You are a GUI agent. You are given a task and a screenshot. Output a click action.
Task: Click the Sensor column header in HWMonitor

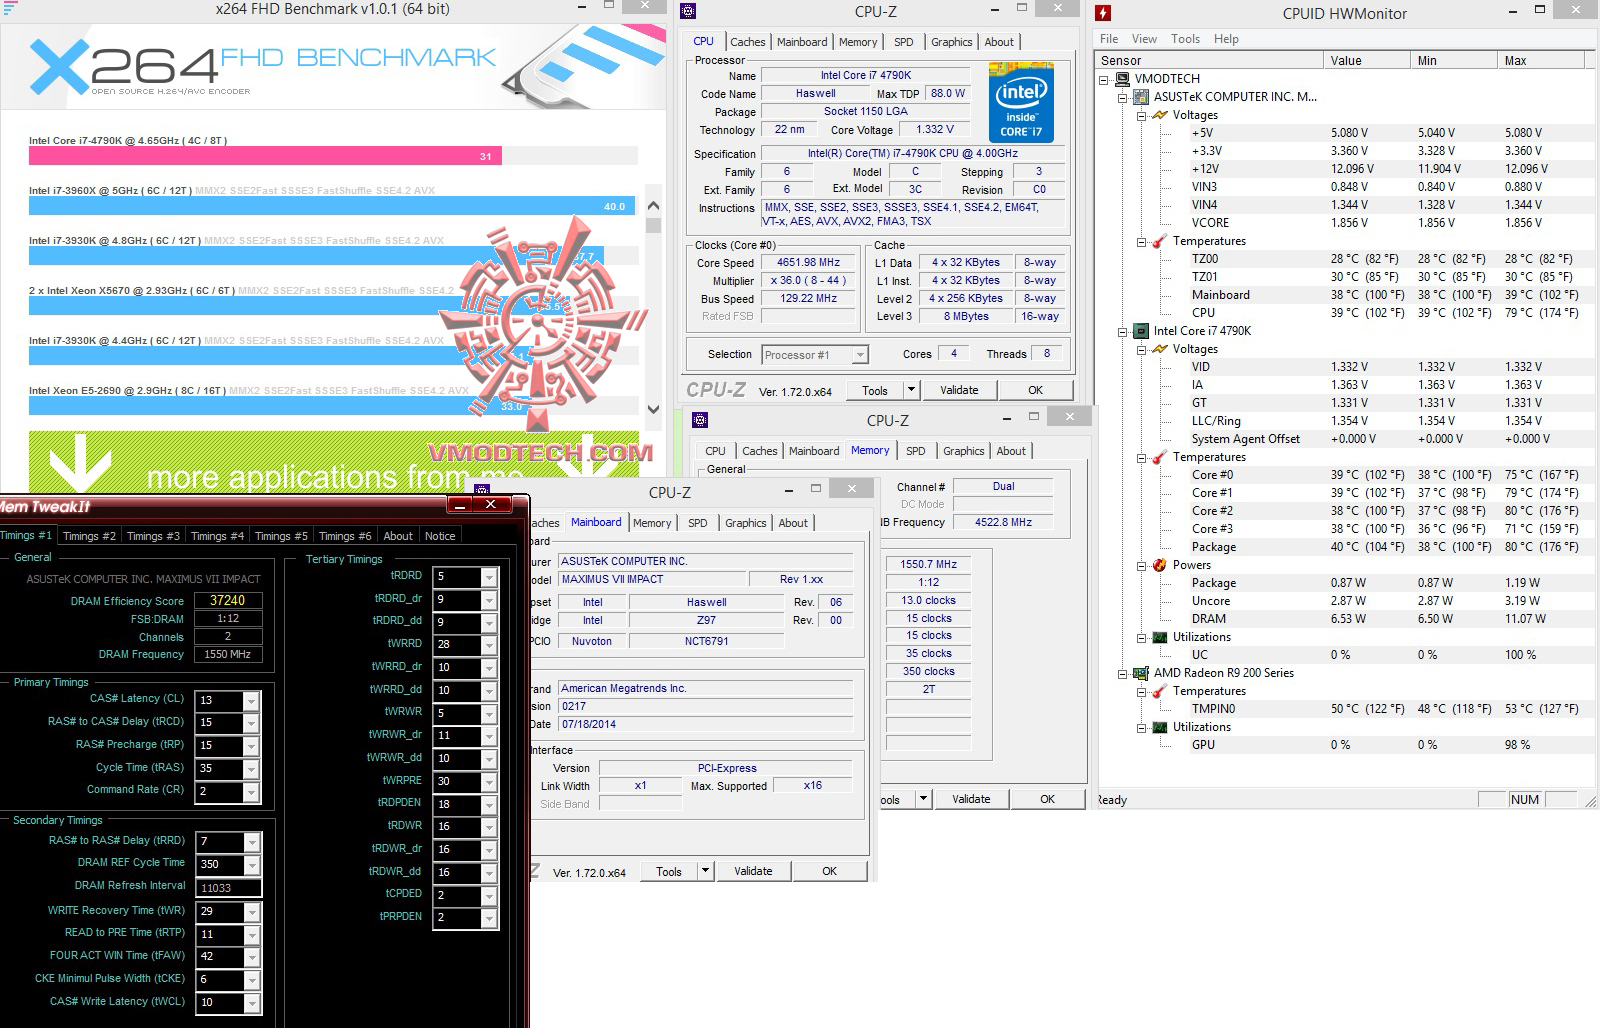click(1208, 60)
